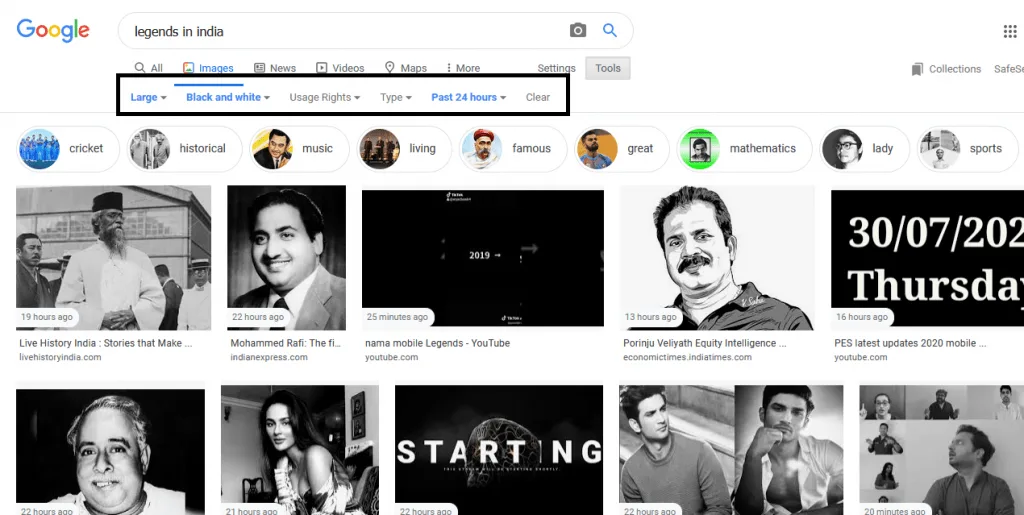1024x515 pixels.
Task: Expand the Past 24 hours time dropdown
Action: (x=468, y=97)
